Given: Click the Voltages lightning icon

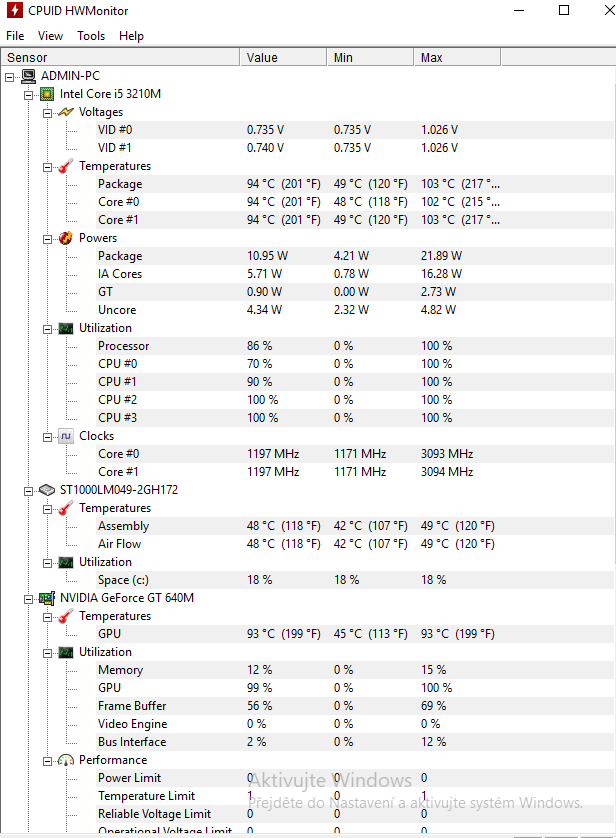Looking at the screenshot, I should [66, 112].
